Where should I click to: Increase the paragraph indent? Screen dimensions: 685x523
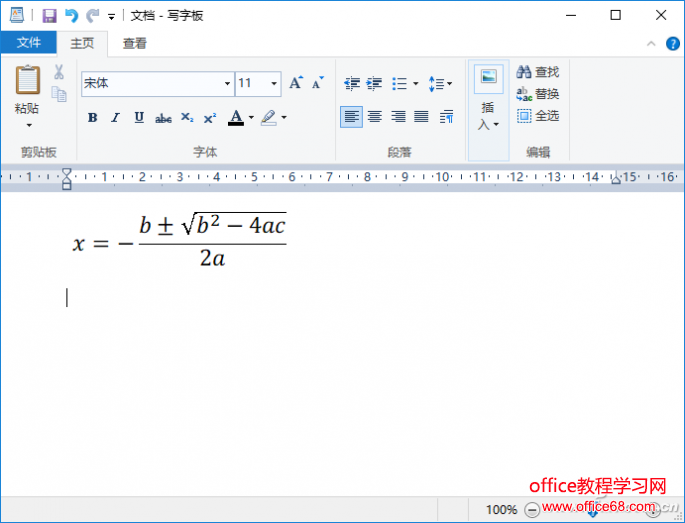click(374, 83)
